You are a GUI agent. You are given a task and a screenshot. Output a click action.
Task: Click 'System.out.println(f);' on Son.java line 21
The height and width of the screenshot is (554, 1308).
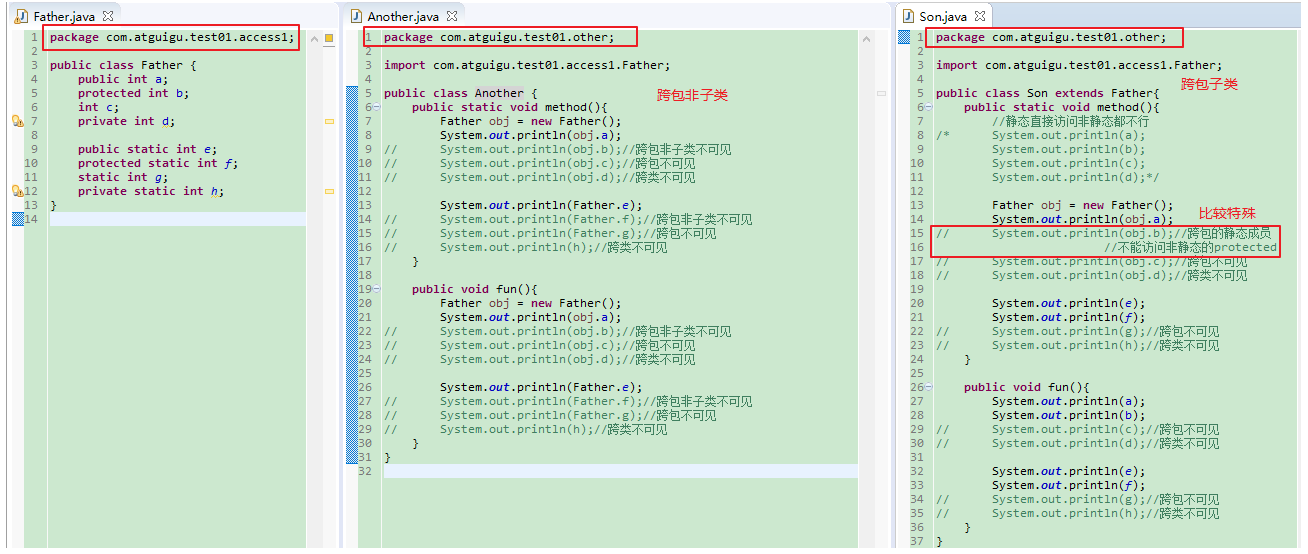1068,317
